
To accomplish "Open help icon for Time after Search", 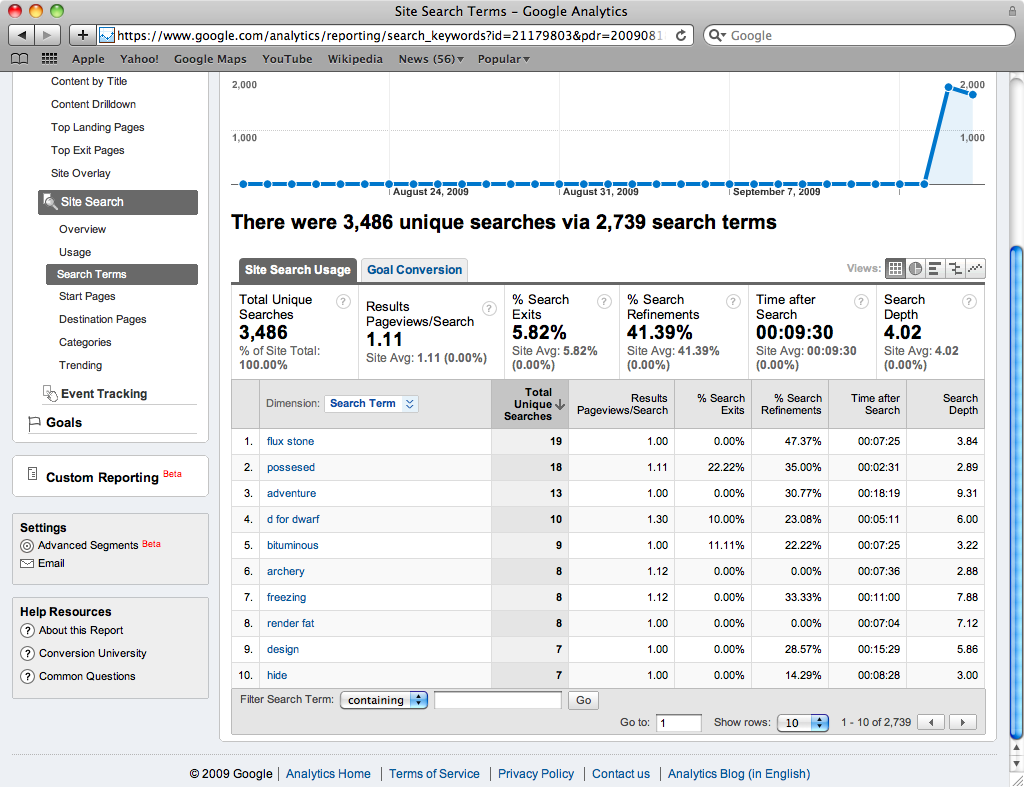I will tap(861, 301).
